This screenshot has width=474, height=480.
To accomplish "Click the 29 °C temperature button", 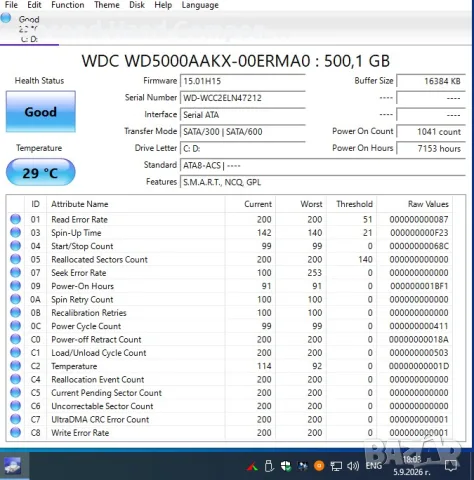I will point(41,172).
